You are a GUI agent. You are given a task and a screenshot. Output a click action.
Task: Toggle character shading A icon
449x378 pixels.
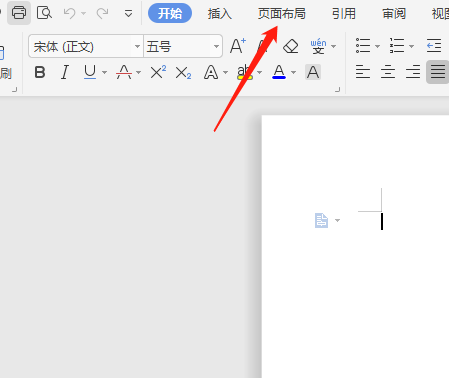coord(313,72)
